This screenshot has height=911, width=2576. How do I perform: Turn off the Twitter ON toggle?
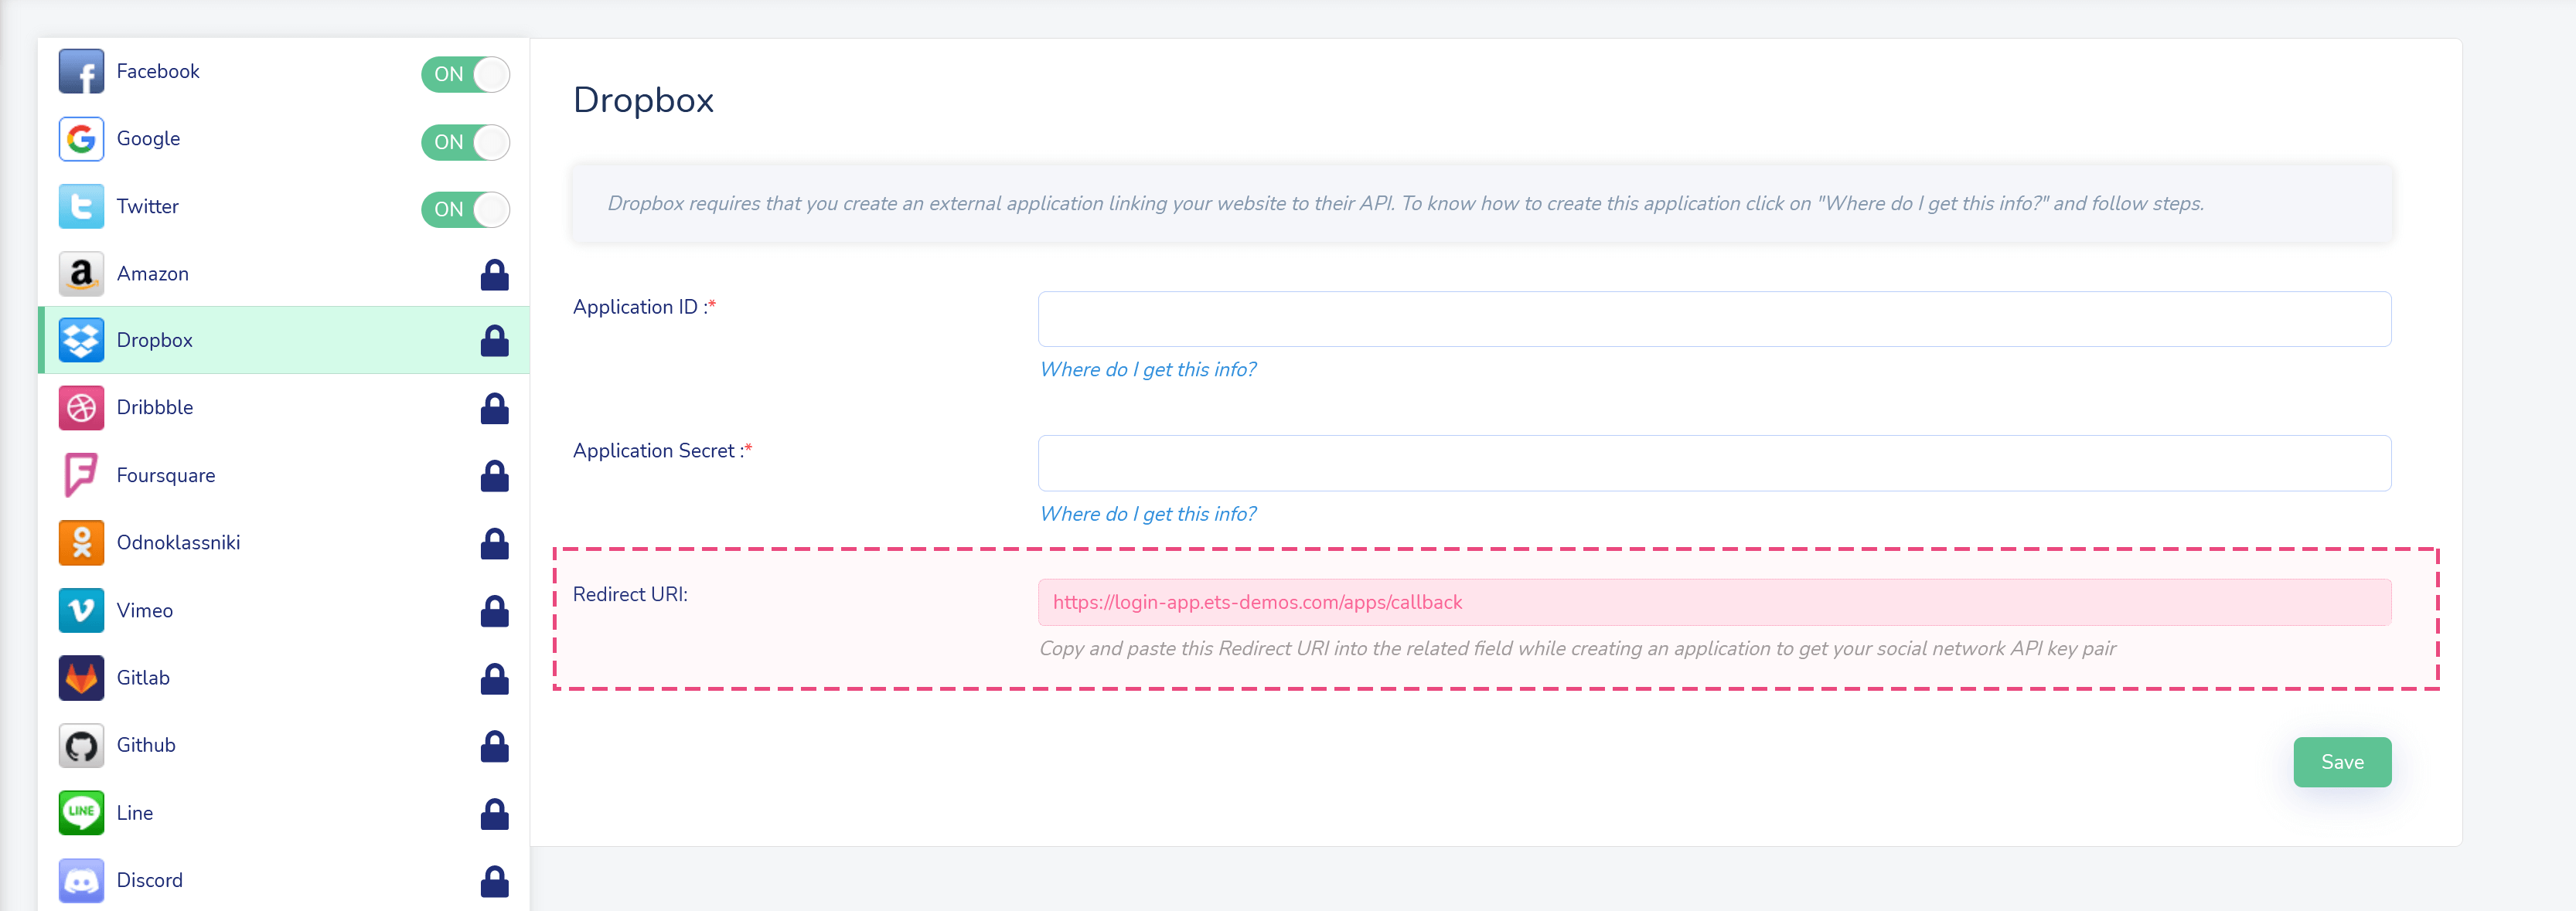tap(466, 209)
